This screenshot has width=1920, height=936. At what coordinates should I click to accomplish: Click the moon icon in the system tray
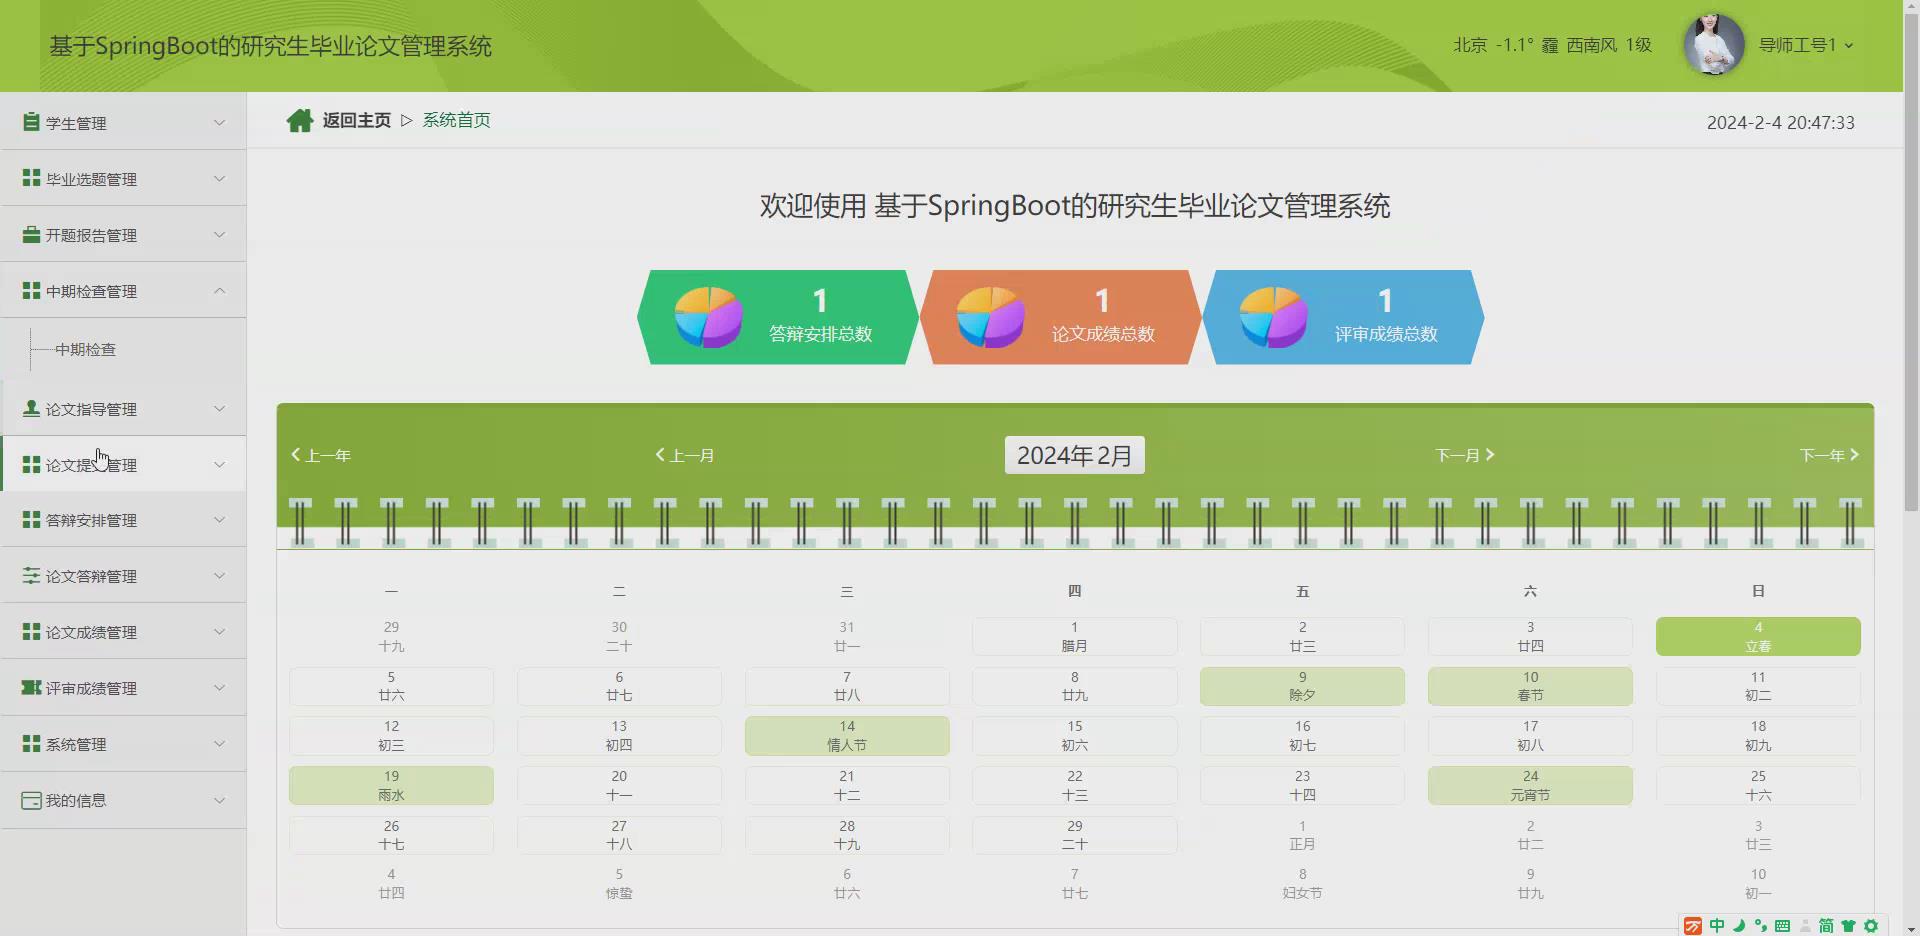[1738, 926]
